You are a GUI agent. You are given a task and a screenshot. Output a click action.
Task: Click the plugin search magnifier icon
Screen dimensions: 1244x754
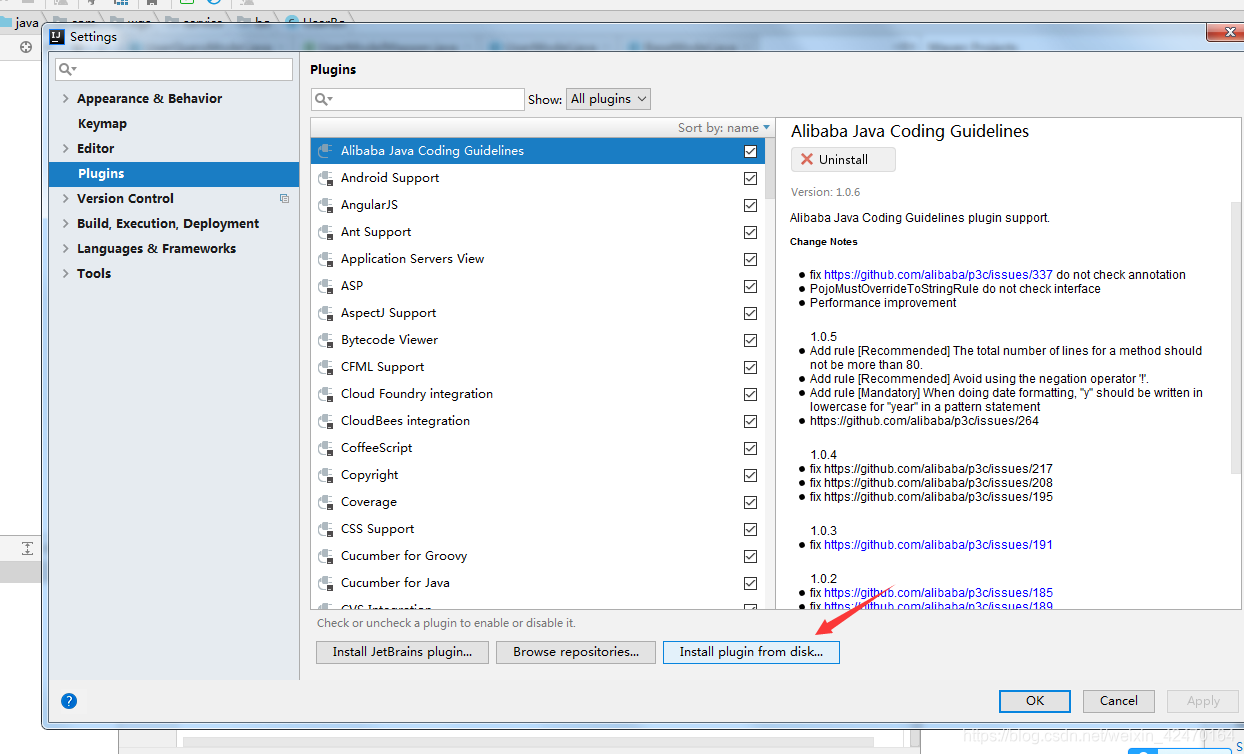tap(322, 99)
